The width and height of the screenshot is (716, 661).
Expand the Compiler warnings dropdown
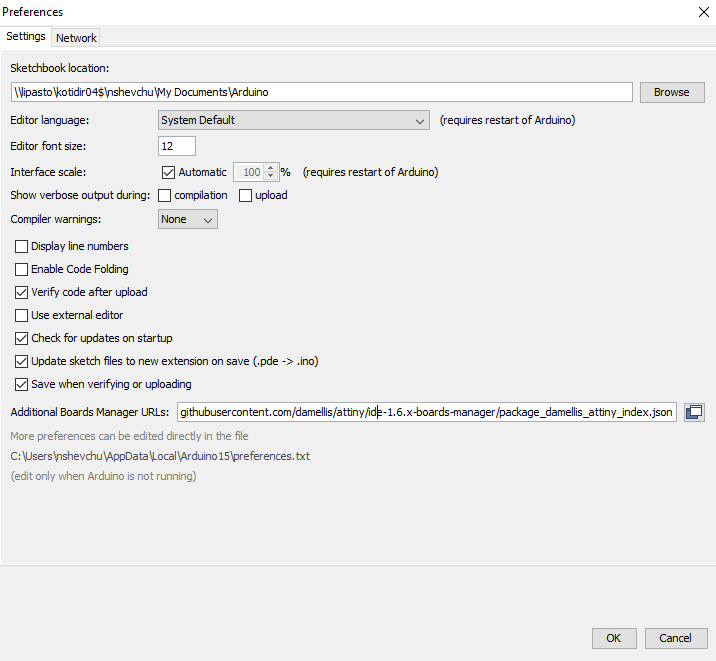click(188, 219)
